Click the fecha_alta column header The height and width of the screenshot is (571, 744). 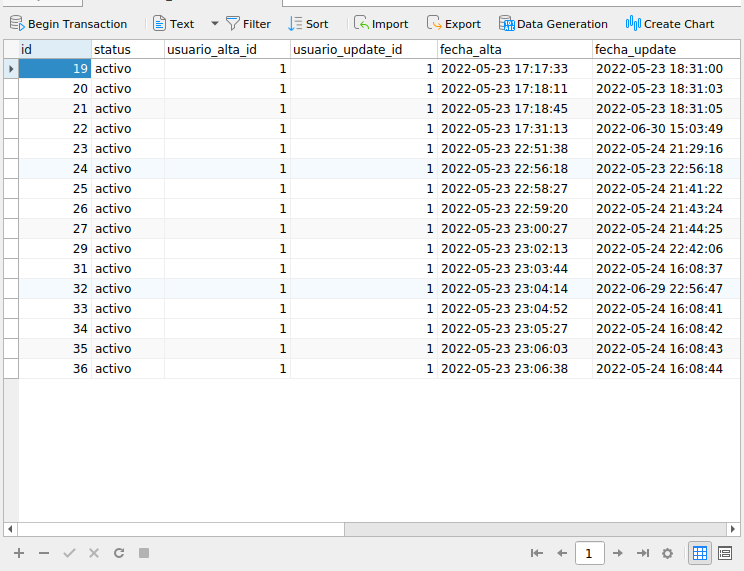click(514, 49)
